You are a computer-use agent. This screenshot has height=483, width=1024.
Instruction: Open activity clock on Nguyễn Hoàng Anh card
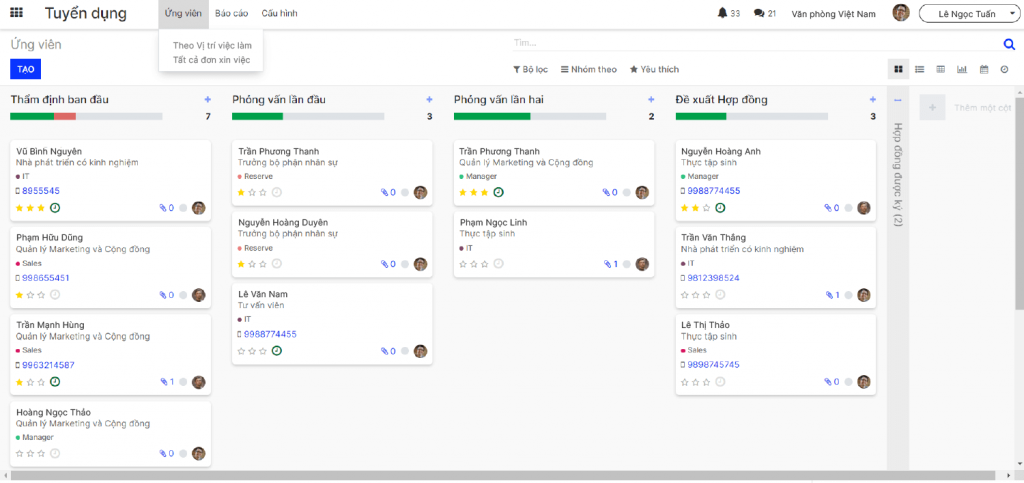(720, 208)
